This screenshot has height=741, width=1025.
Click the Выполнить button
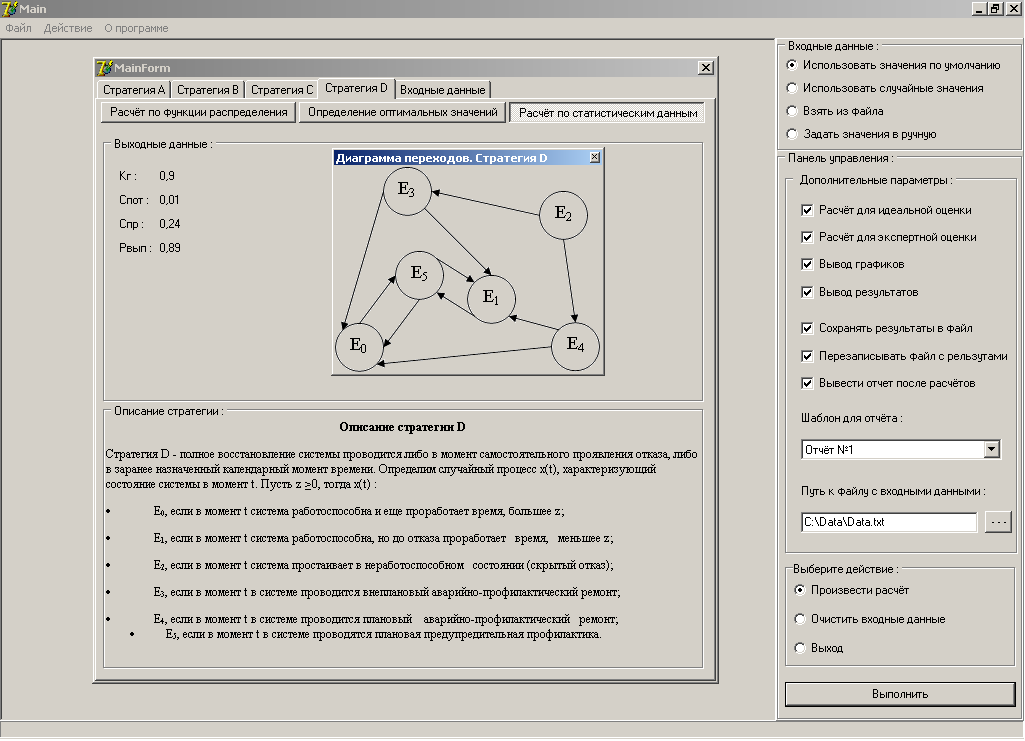(900, 694)
